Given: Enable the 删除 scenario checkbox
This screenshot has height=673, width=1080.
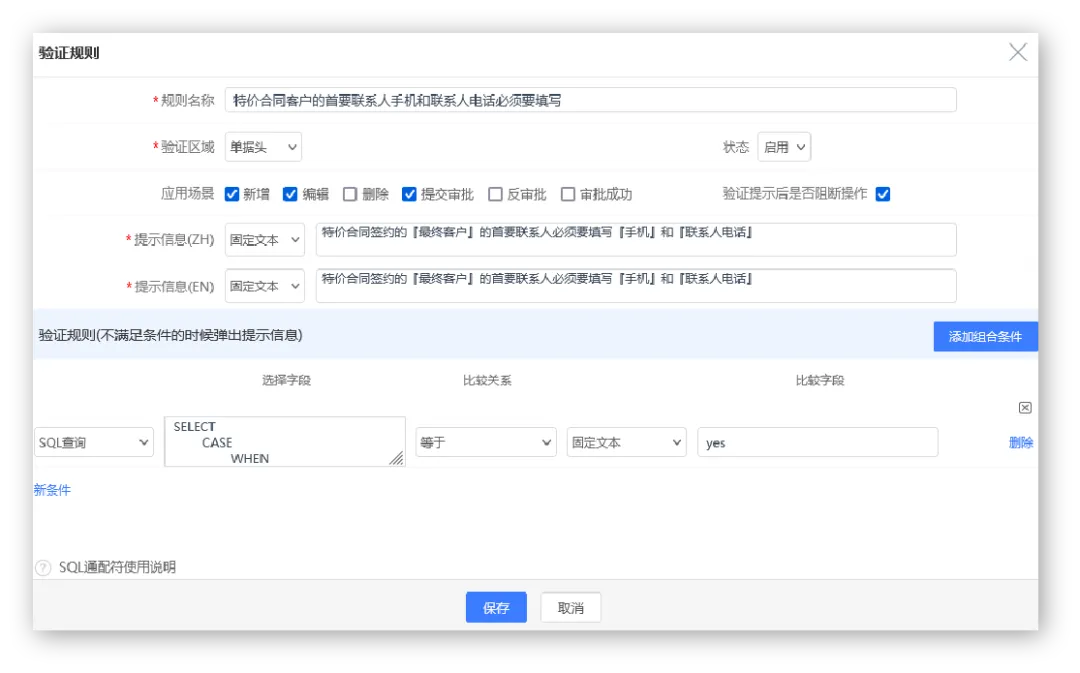Looking at the screenshot, I should pos(350,194).
